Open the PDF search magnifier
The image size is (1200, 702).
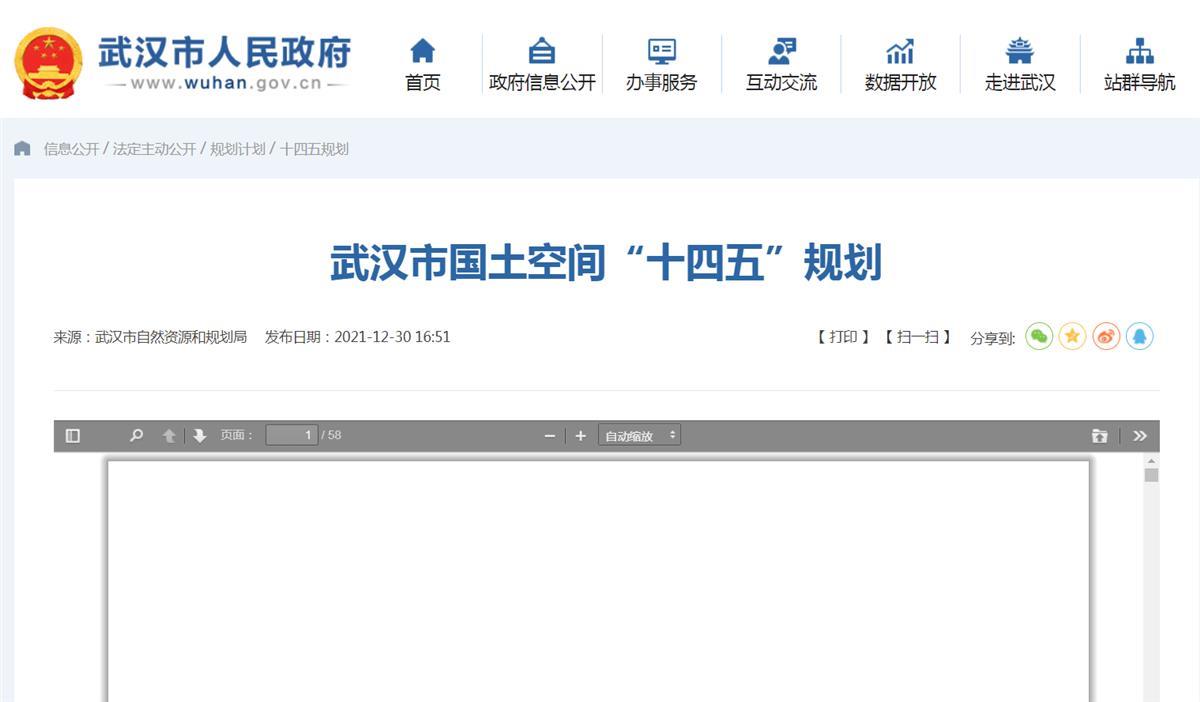click(137, 435)
